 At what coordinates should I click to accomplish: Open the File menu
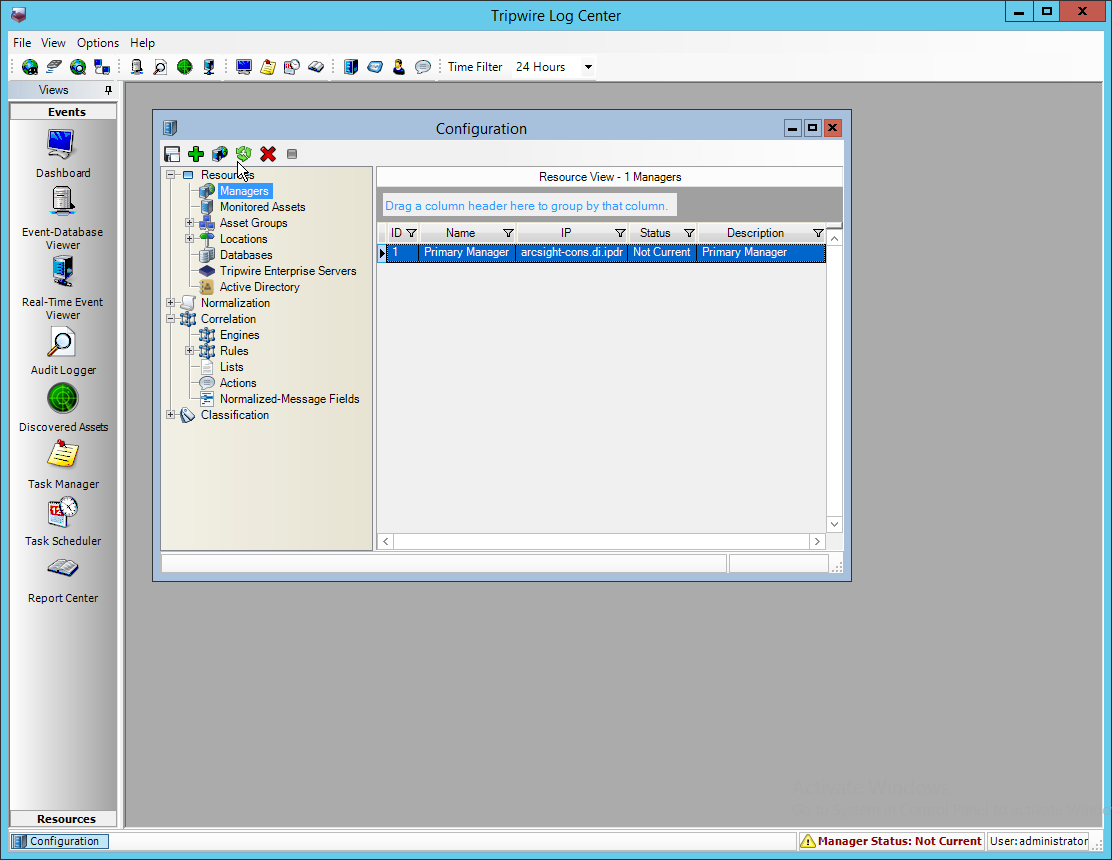(22, 43)
